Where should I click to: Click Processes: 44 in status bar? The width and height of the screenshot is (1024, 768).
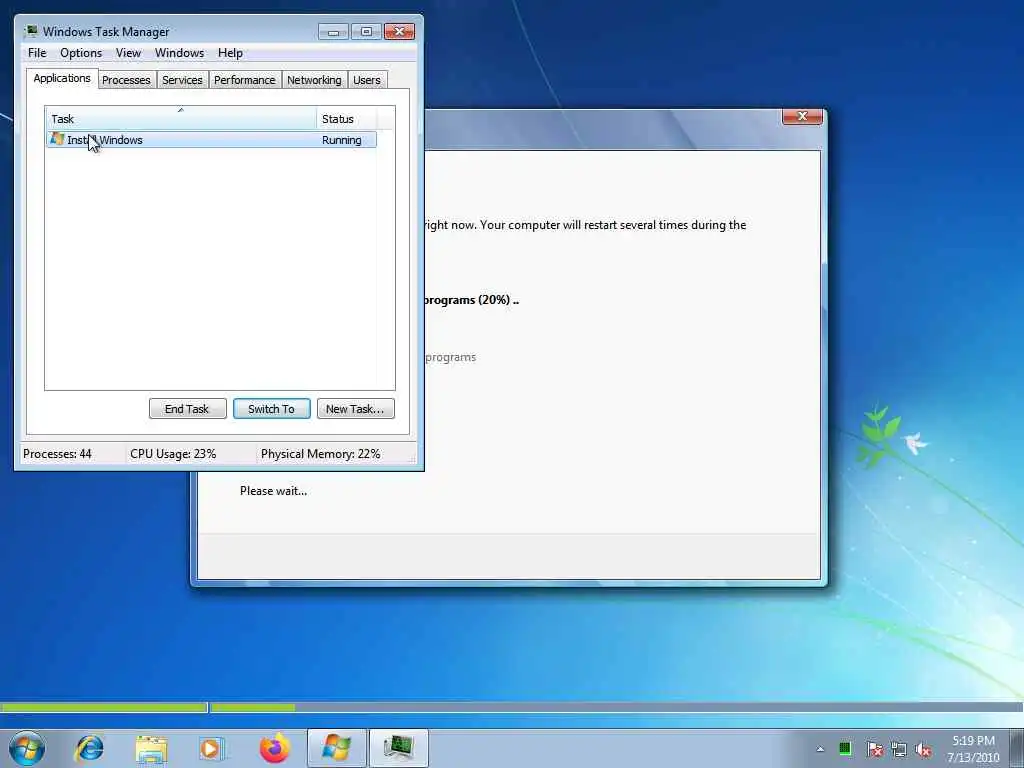pyautogui.click(x=57, y=454)
